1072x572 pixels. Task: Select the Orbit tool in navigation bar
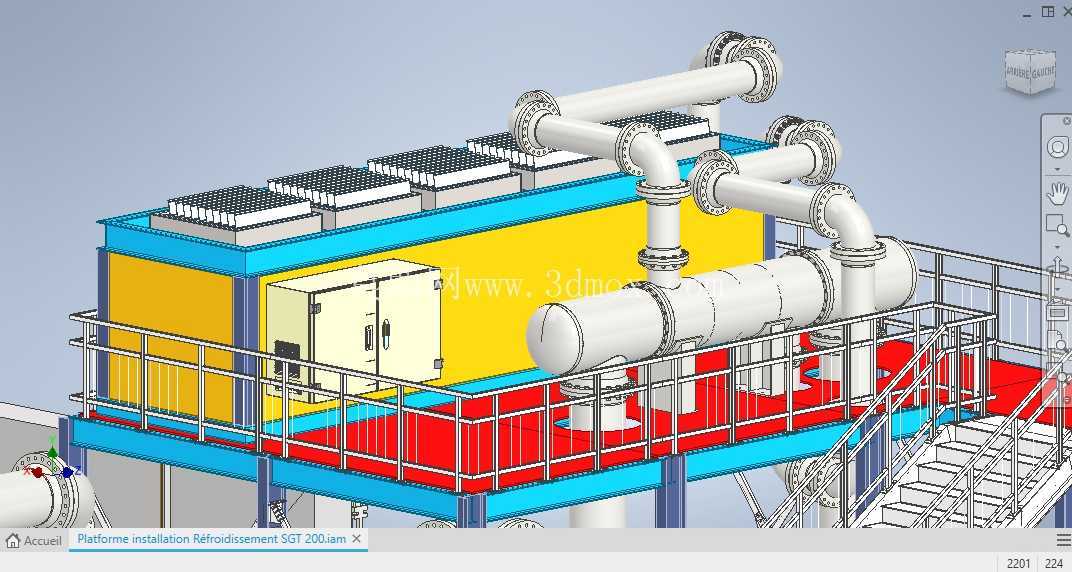(x=1058, y=268)
